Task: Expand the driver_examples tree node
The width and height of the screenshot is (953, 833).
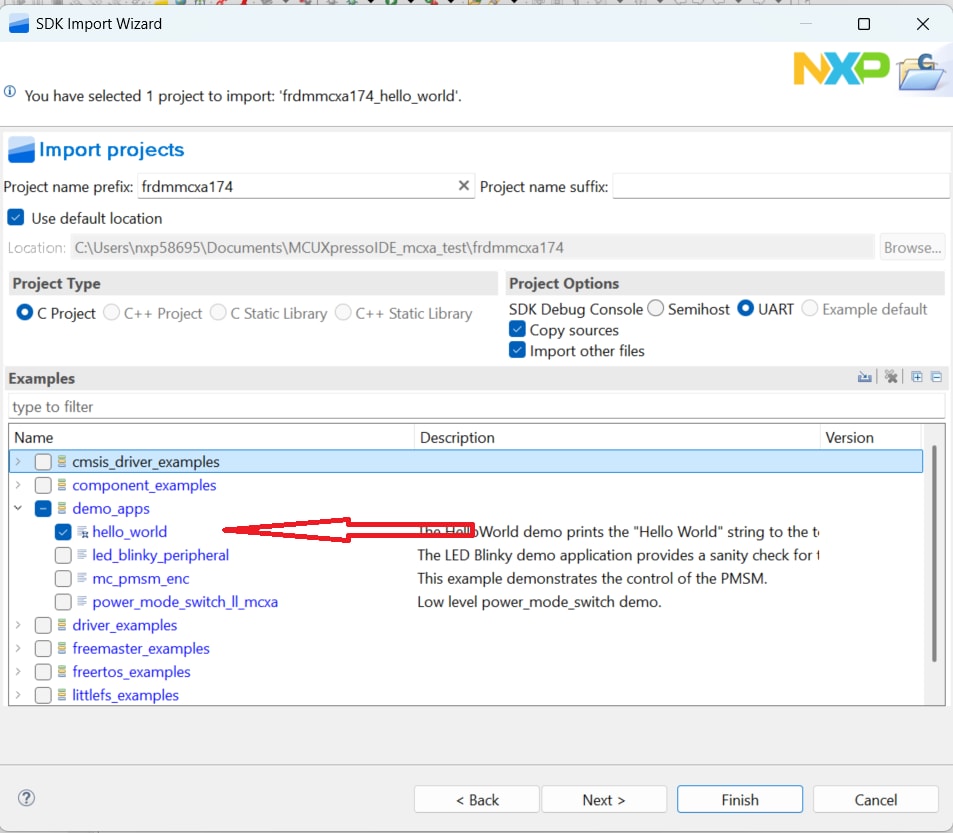Action: coord(18,625)
